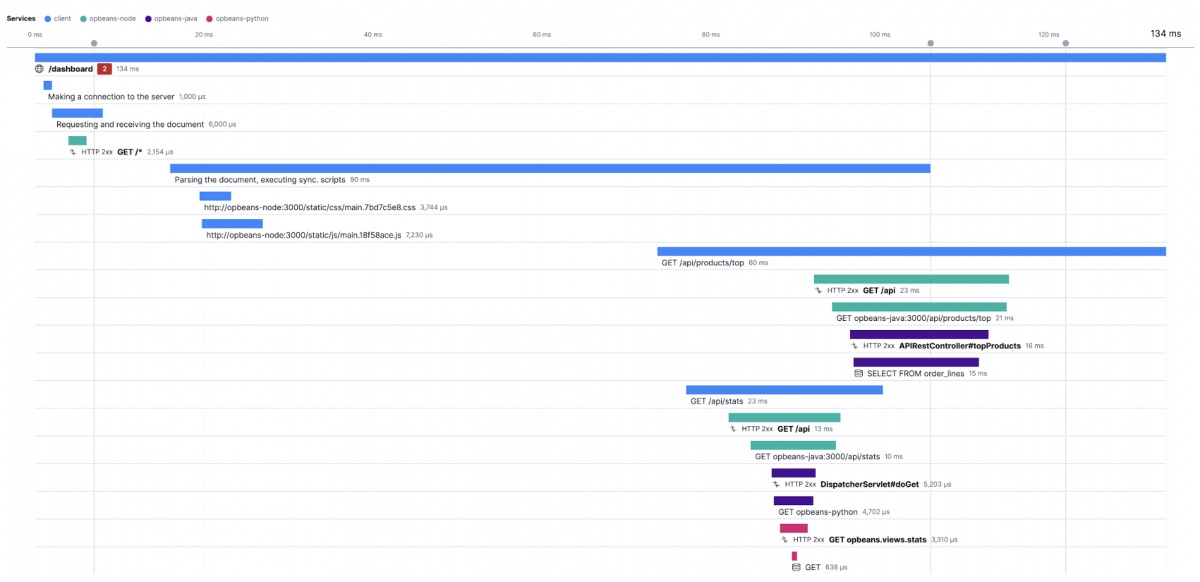
Task: Click transaction icon beside APIRestController#topProducts row
Action: [855, 346]
